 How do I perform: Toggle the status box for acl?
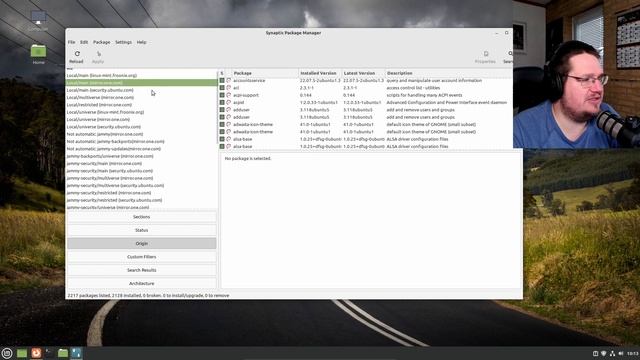point(222,88)
